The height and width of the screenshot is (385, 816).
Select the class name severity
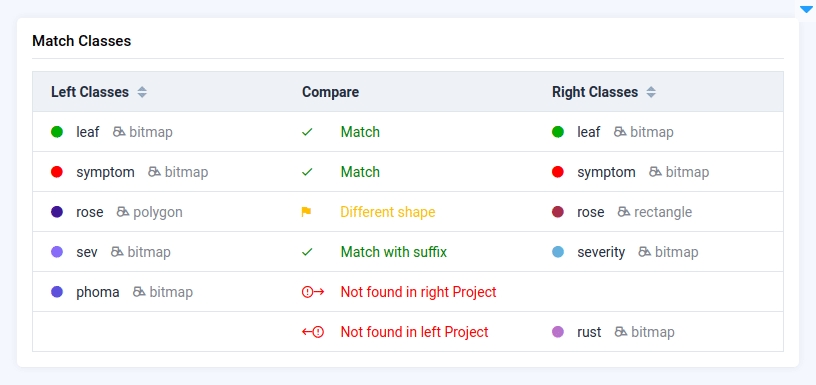click(601, 252)
